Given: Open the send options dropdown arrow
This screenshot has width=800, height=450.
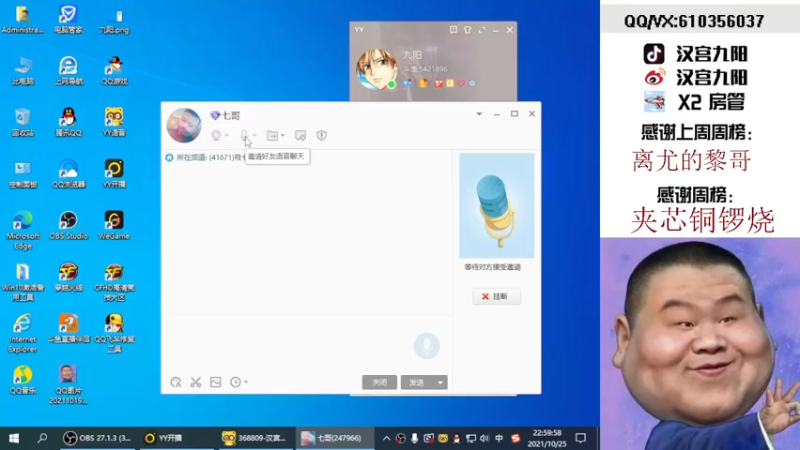Looking at the screenshot, I should (x=440, y=382).
